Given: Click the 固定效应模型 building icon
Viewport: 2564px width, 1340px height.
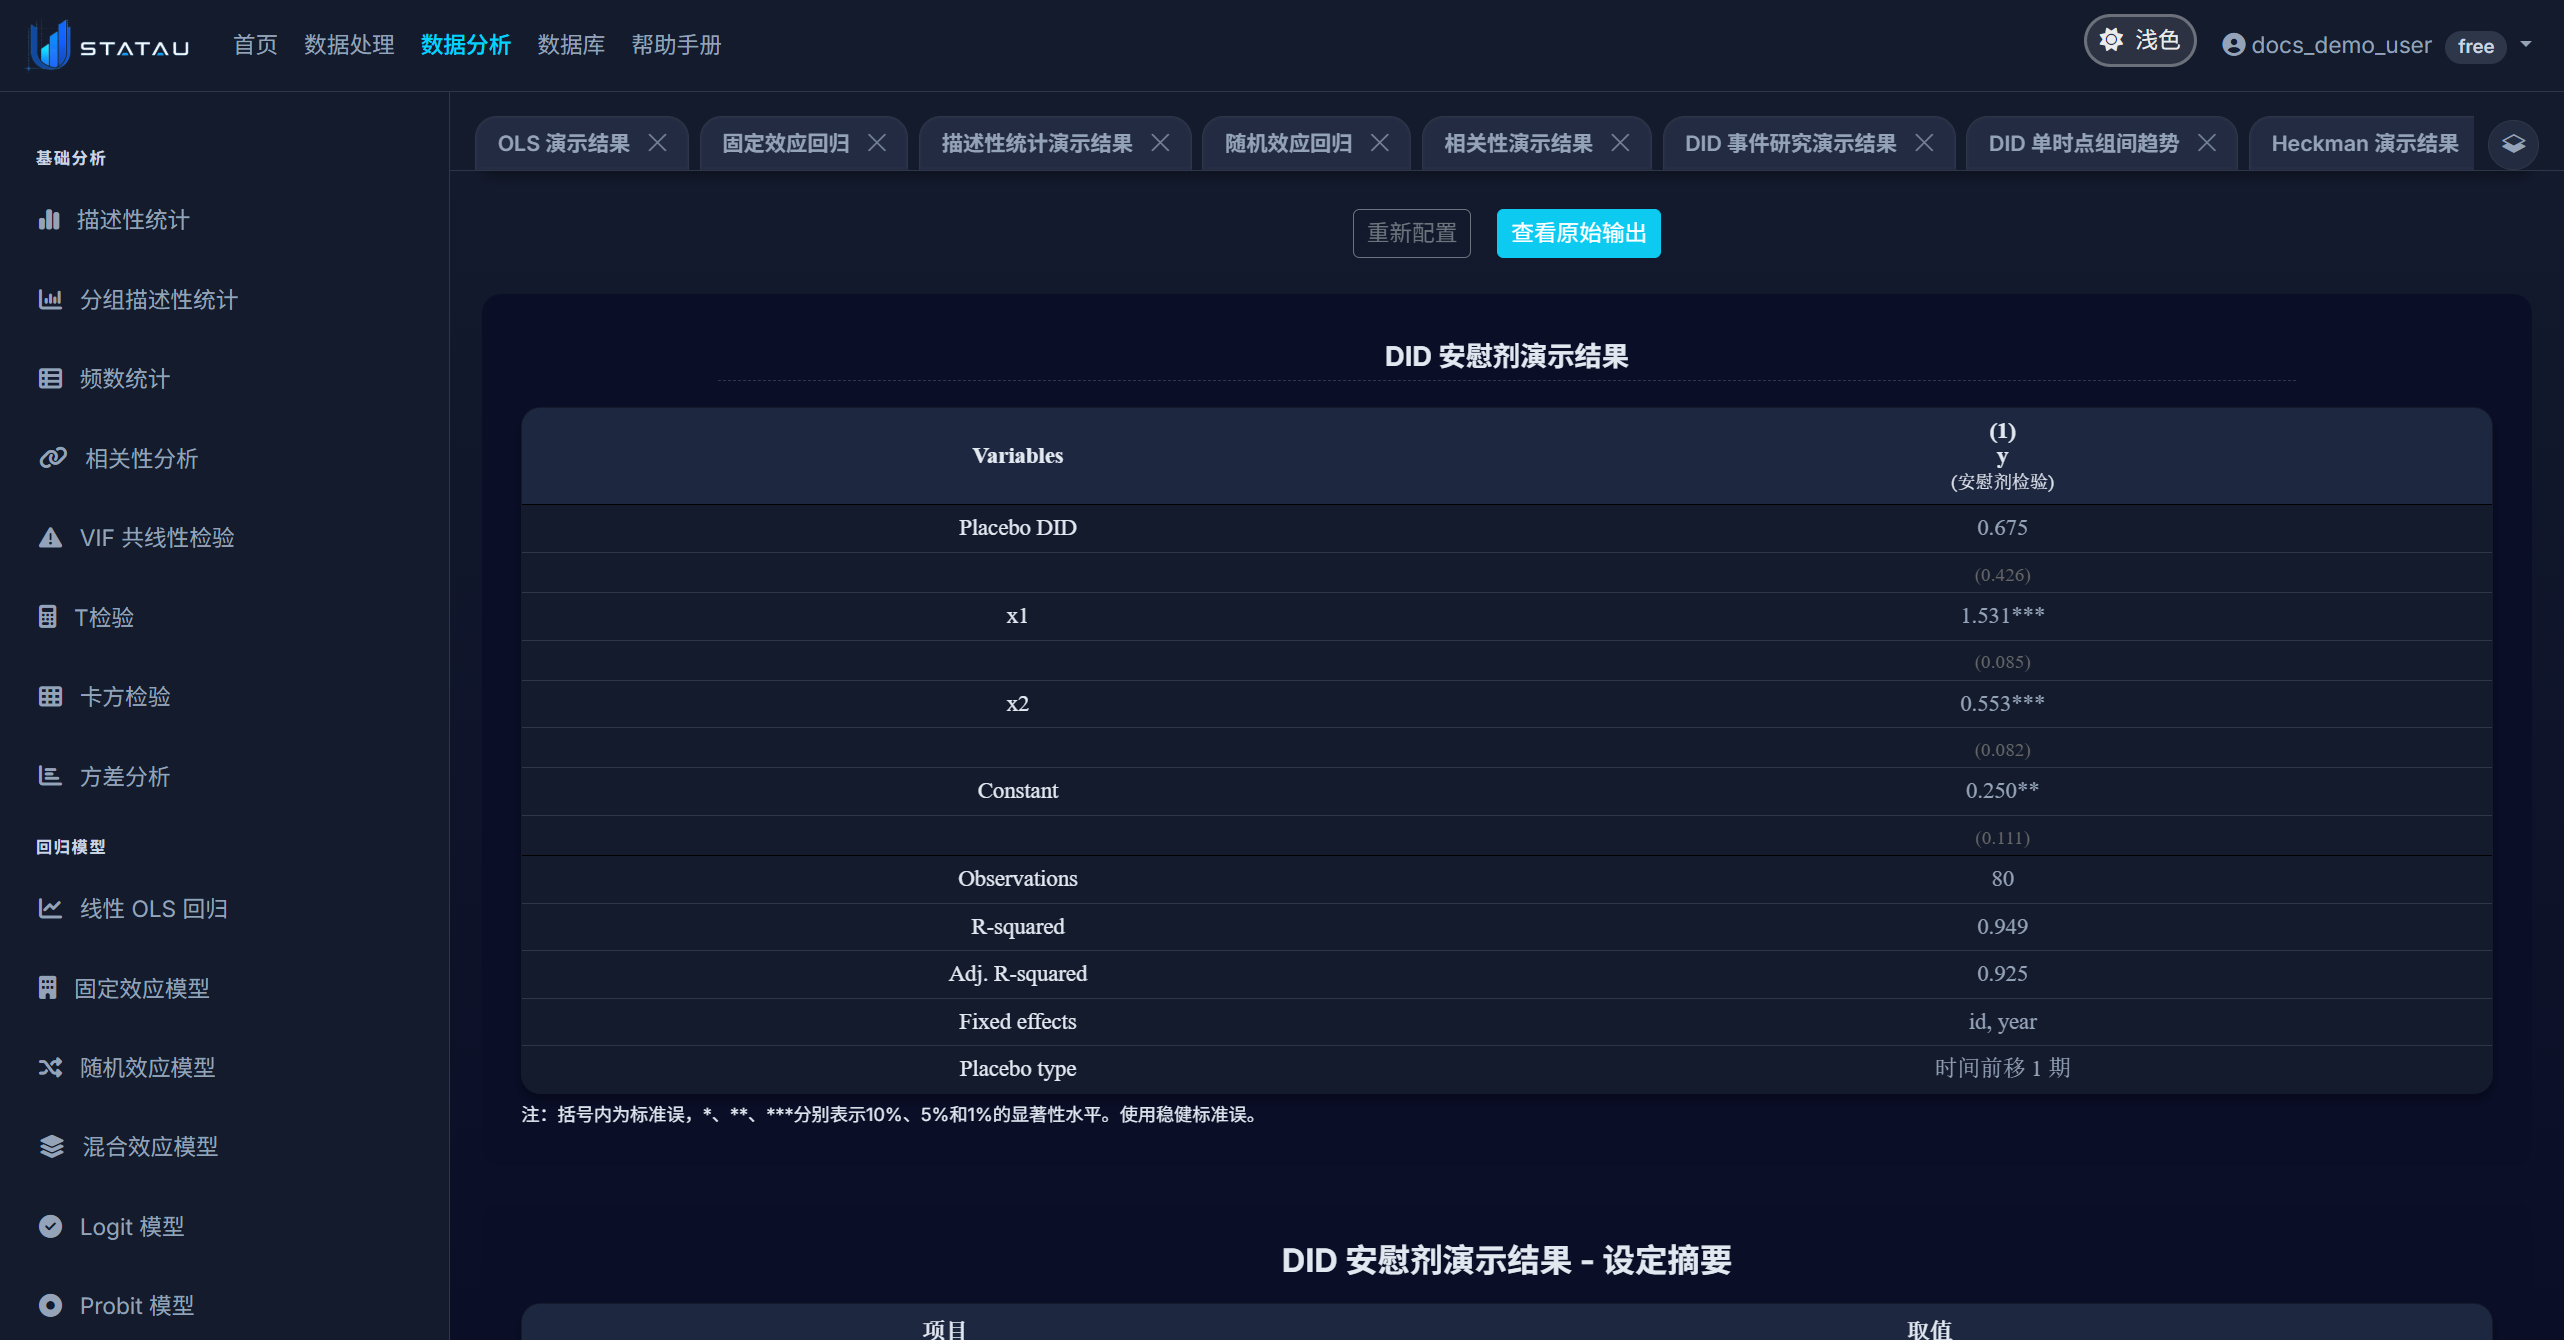Looking at the screenshot, I should tap(47, 988).
